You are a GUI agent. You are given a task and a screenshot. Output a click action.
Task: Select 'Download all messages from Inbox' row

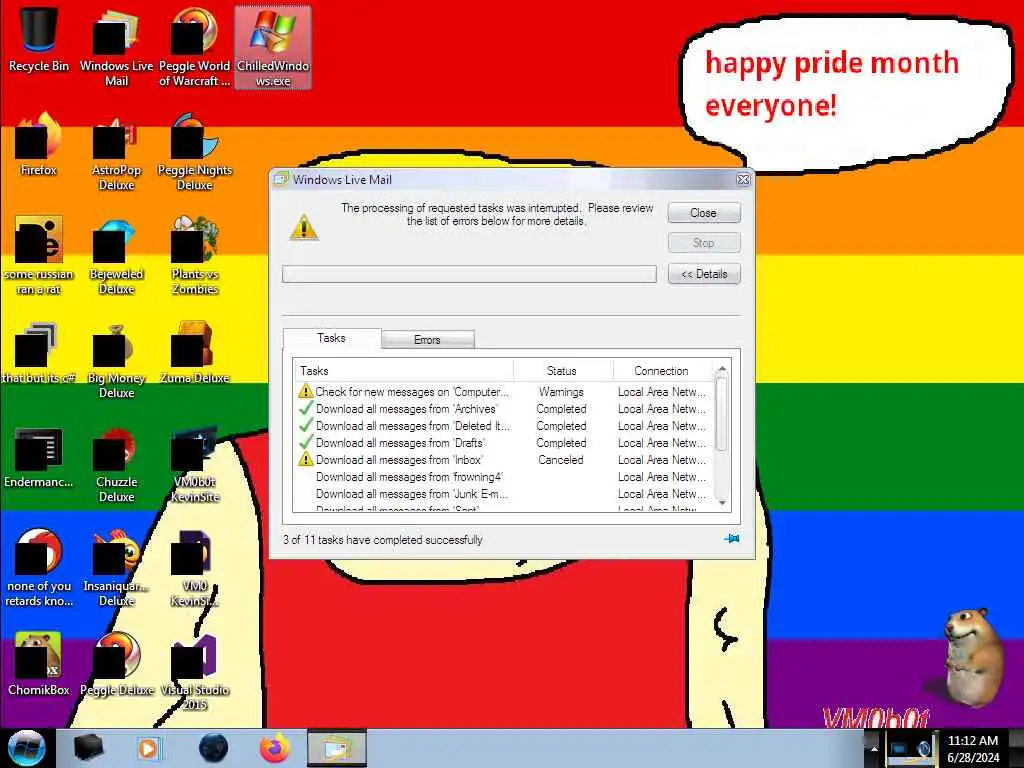[x=504, y=460]
